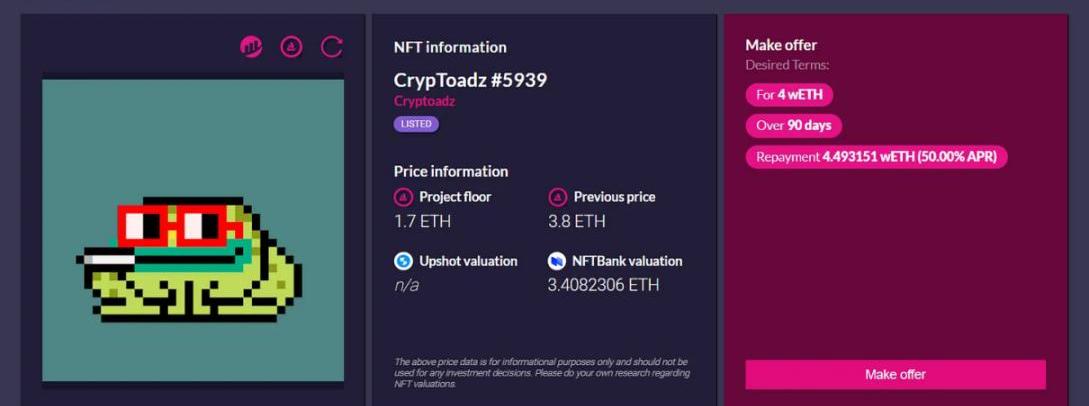
Task: Click the Upshot valuation logo
Action: click(x=403, y=261)
